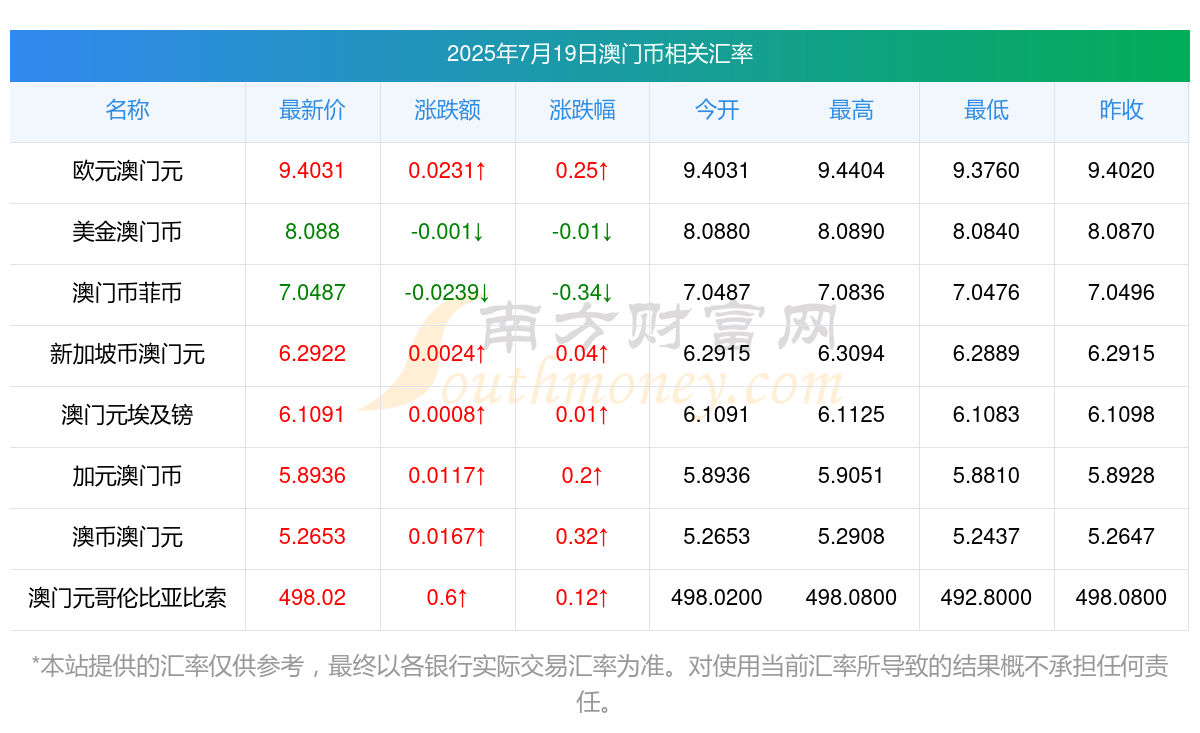Click change amount 0.0024↑
The image size is (1200, 733).
[x=448, y=354]
